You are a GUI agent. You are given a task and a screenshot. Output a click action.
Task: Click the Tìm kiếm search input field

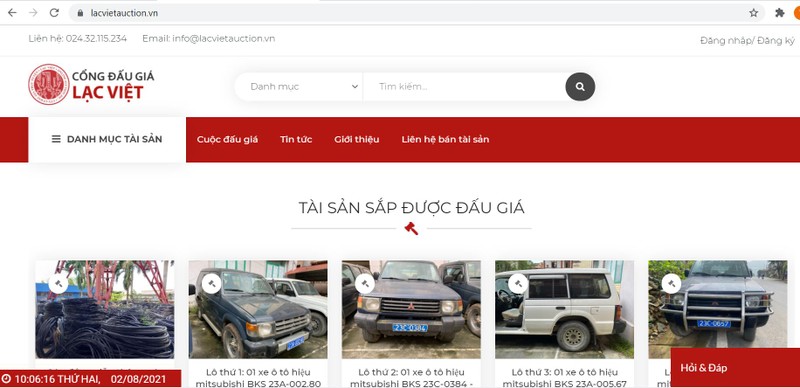[464, 87]
